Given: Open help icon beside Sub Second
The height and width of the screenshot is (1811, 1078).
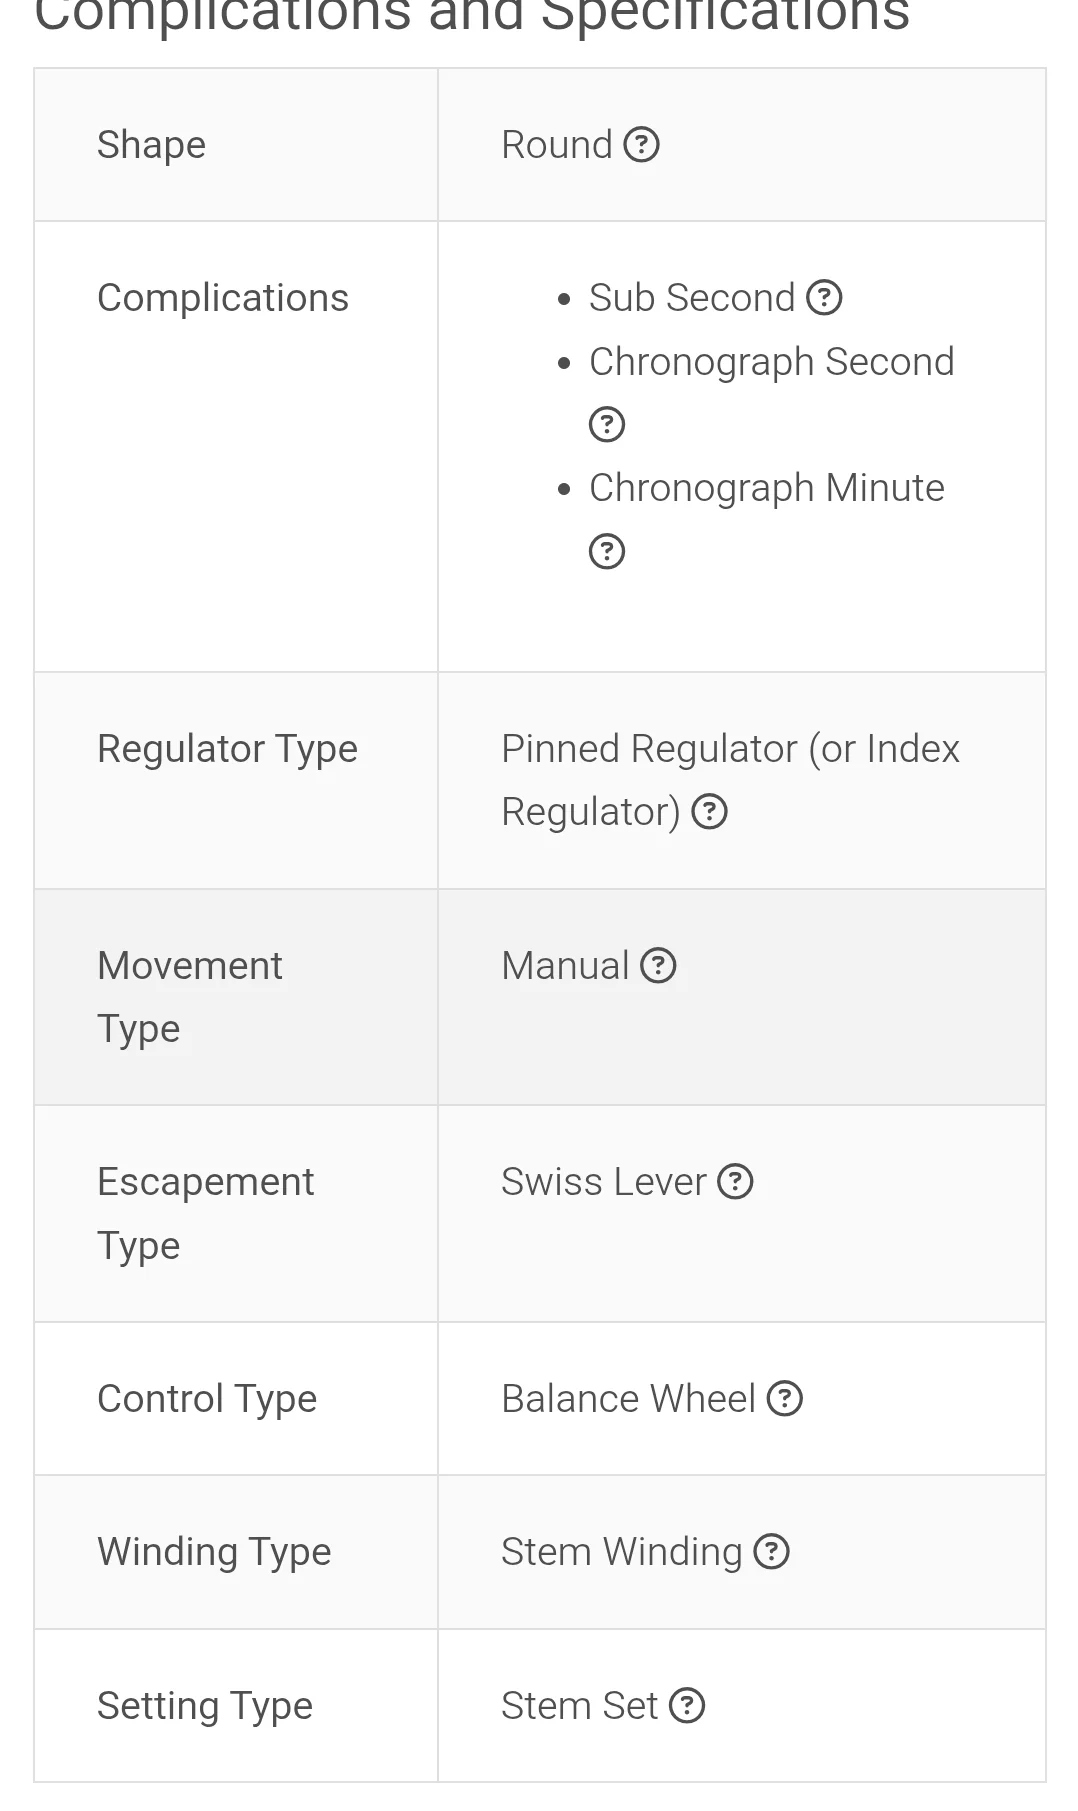Looking at the screenshot, I should (x=824, y=298).
